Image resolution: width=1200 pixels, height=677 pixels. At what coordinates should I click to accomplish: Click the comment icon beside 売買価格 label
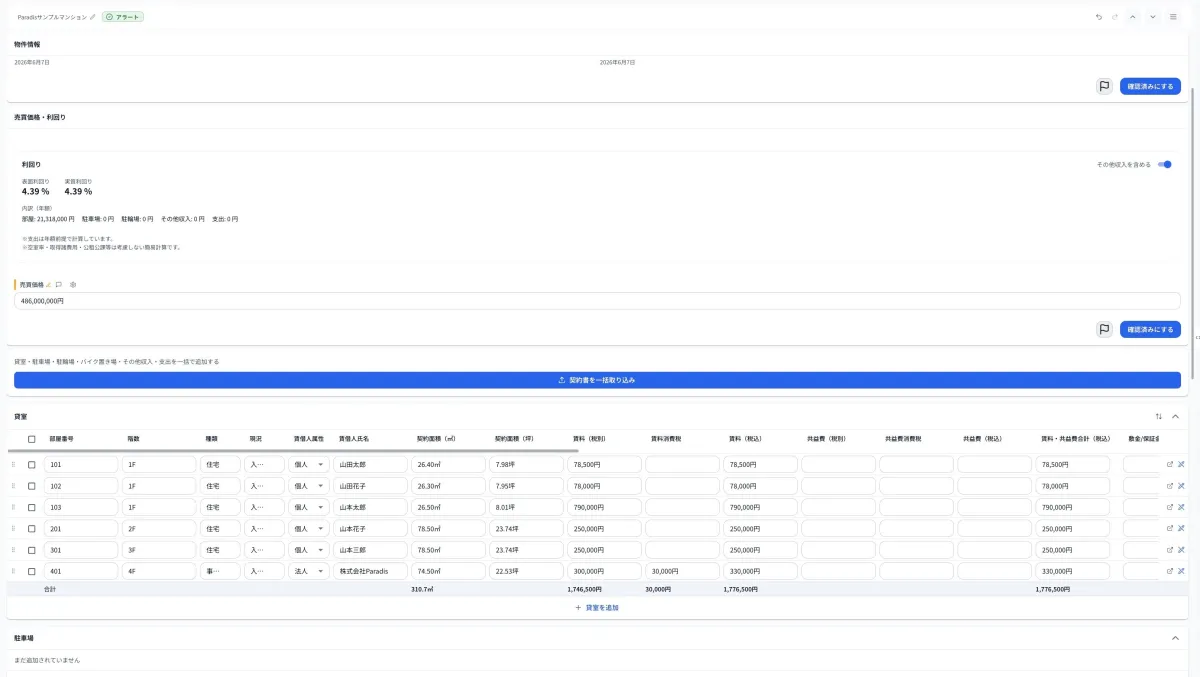pyautogui.click(x=59, y=284)
